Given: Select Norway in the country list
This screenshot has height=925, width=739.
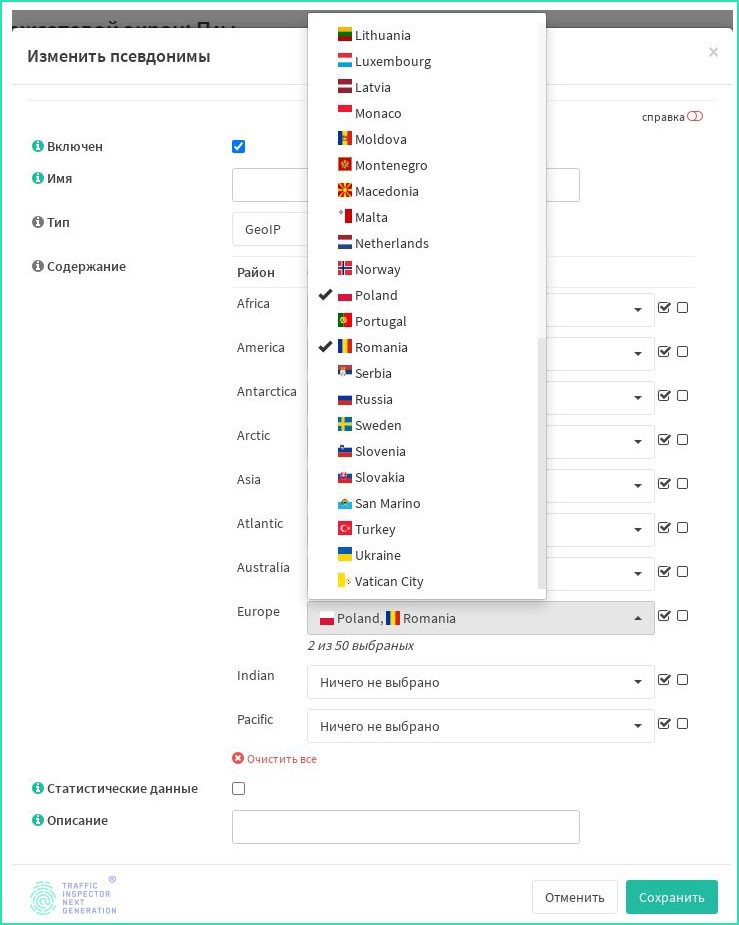Looking at the screenshot, I should point(423,269).
